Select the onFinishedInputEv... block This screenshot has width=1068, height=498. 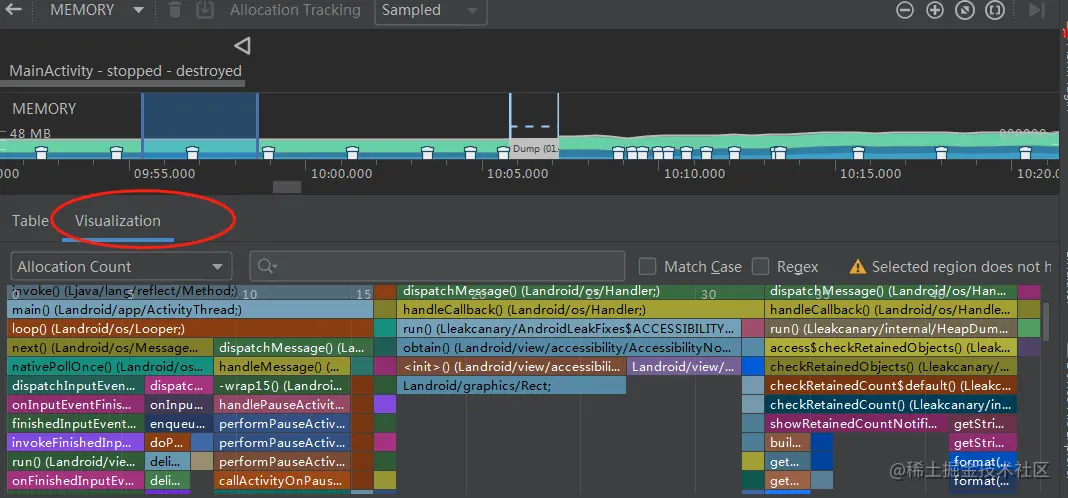tap(75, 481)
